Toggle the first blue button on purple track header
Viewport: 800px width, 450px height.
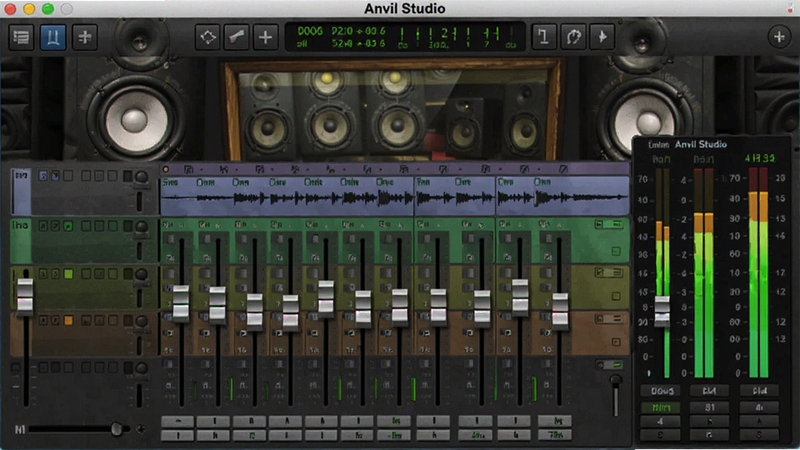click(43, 176)
